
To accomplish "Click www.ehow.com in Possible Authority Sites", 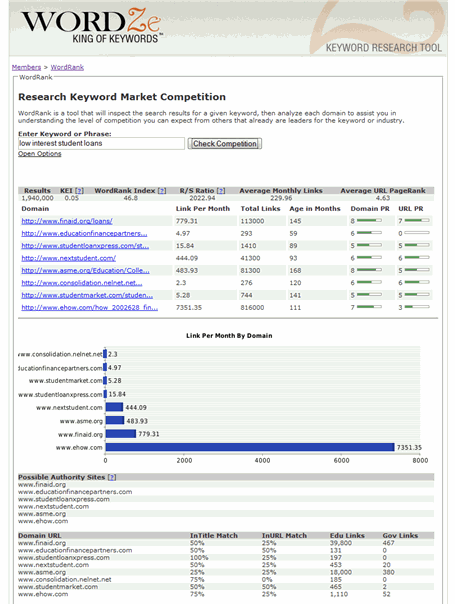I will click(x=43, y=521).
